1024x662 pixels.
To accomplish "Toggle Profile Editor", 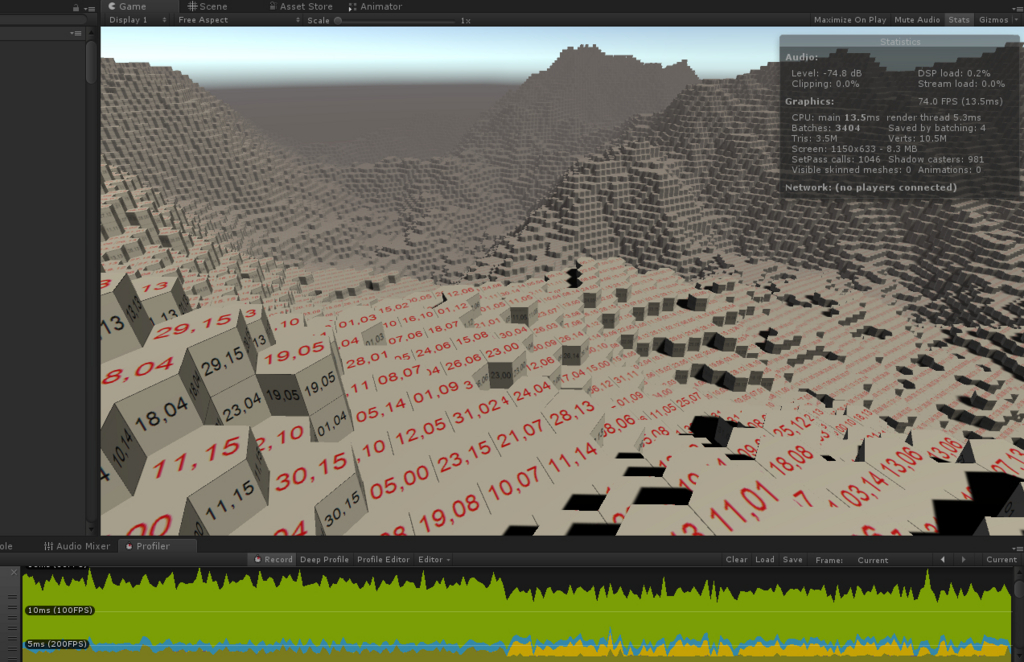I will pos(383,560).
